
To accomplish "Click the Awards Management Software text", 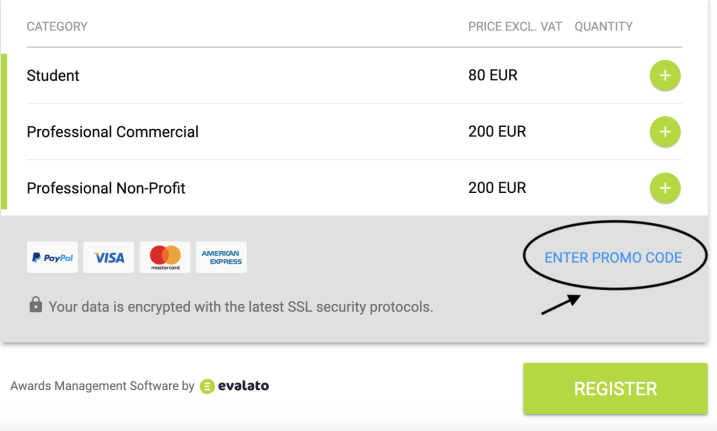I will tap(101, 386).
